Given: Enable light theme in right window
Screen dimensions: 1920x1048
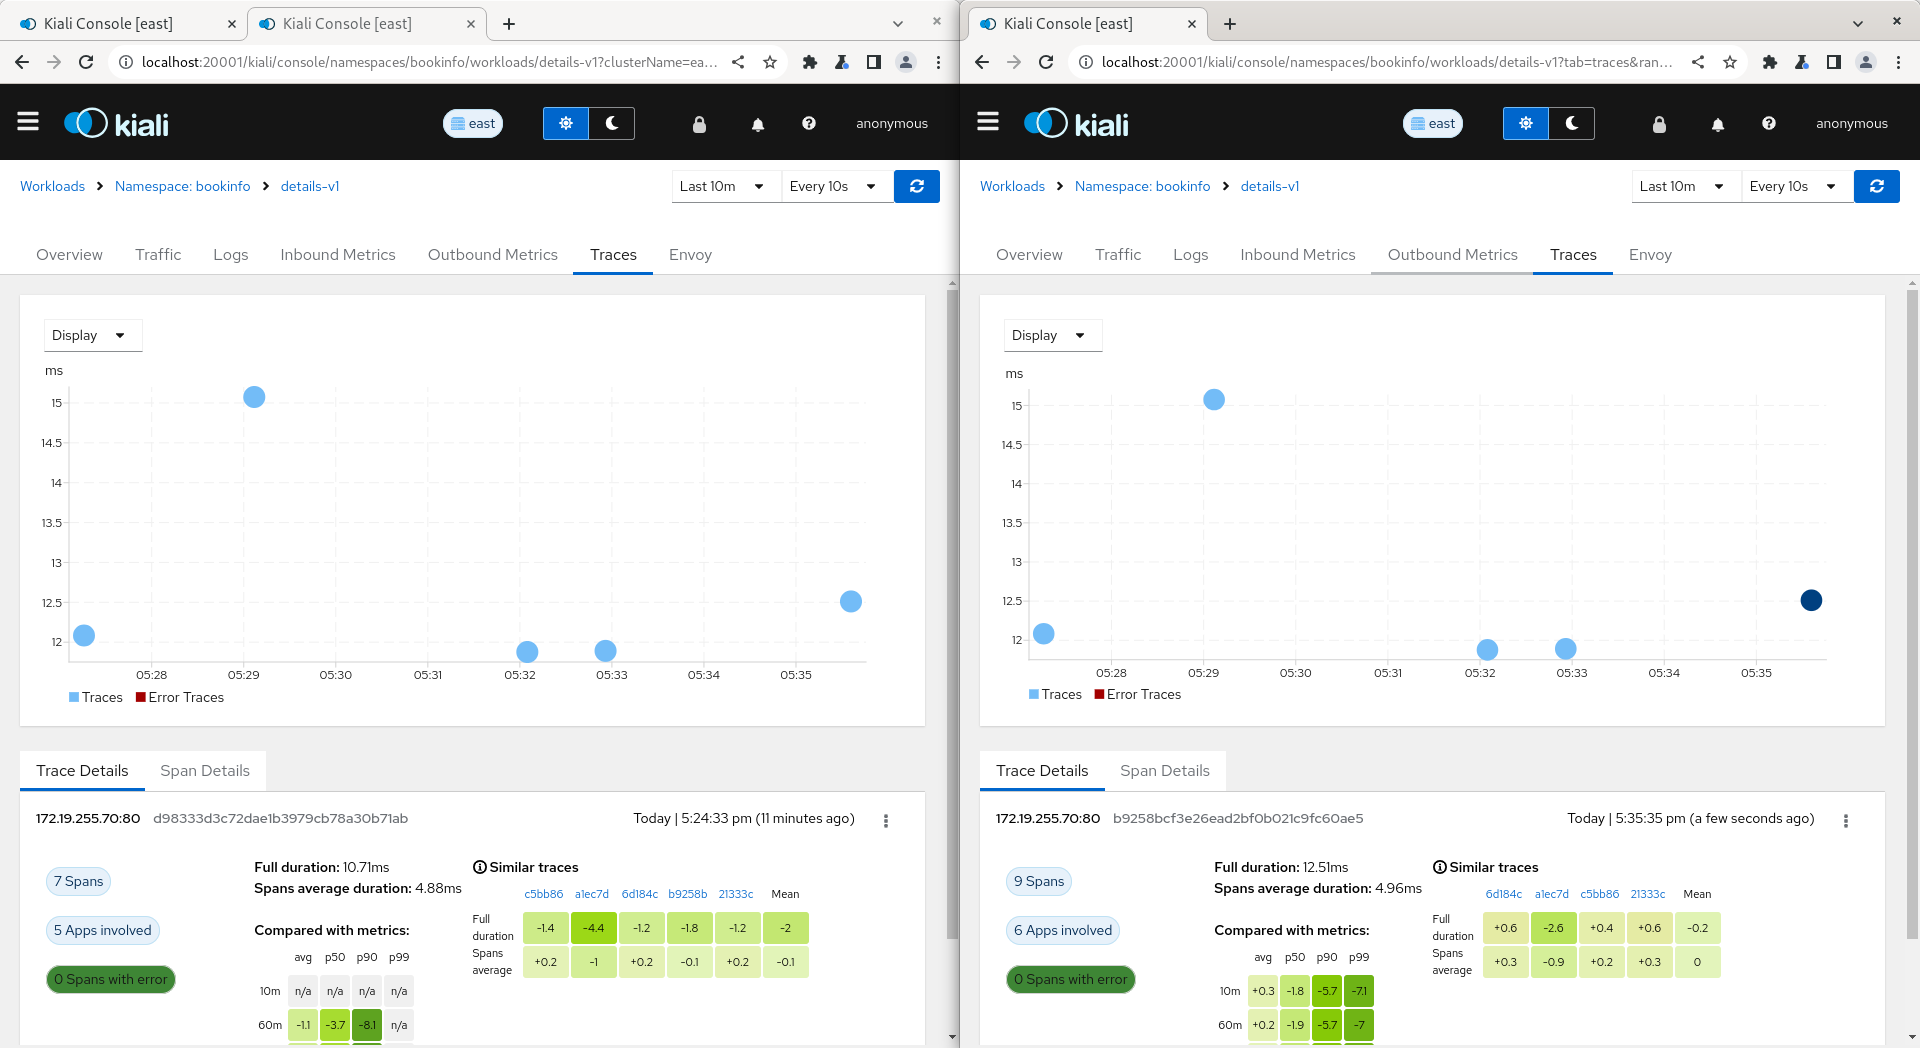Looking at the screenshot, I should (x=1524, y=123).
